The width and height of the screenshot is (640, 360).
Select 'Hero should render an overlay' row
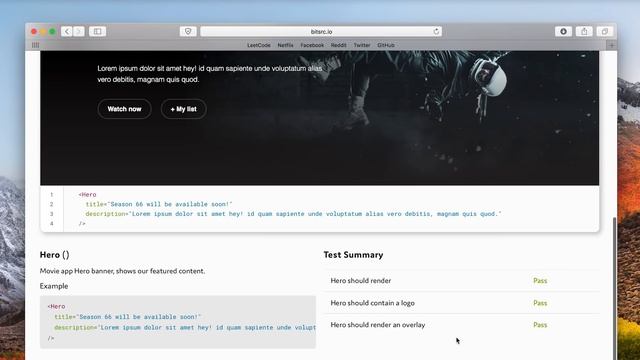tap(461, 325)
